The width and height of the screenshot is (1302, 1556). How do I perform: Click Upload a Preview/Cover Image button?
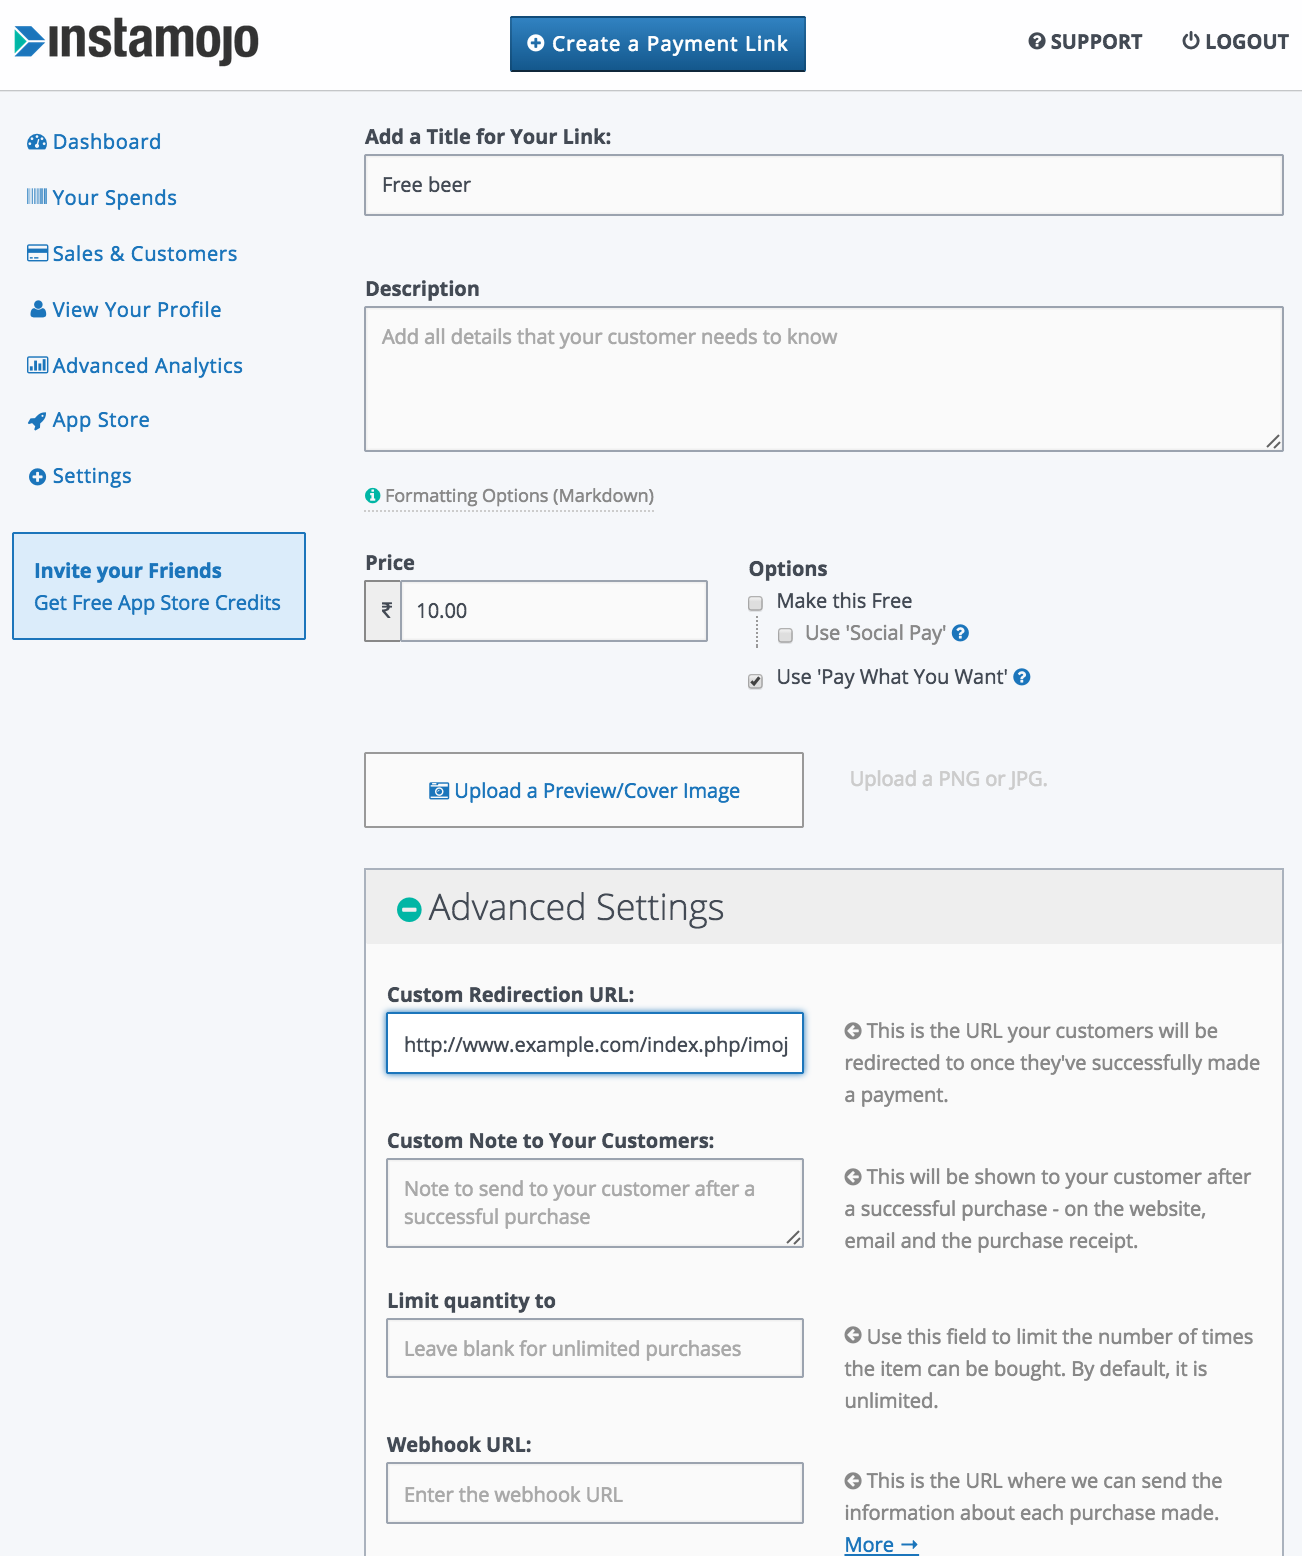pyautogui.click(x=584, y=790)
